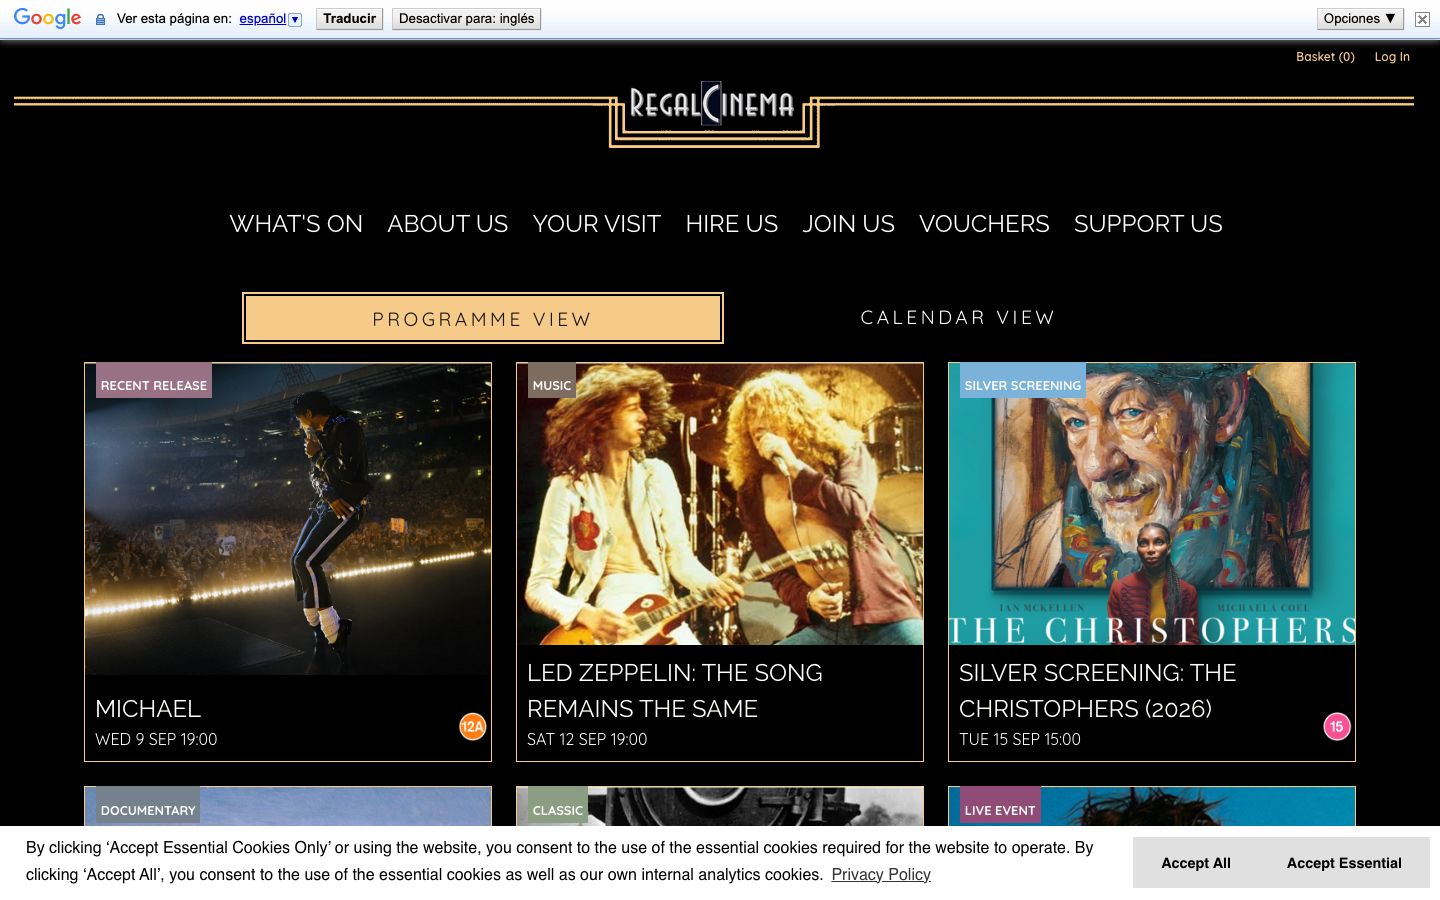Open The Christophers poster image
Image resolution: width=1440 pixels, height=900 pixels.
pos(1152,504)
